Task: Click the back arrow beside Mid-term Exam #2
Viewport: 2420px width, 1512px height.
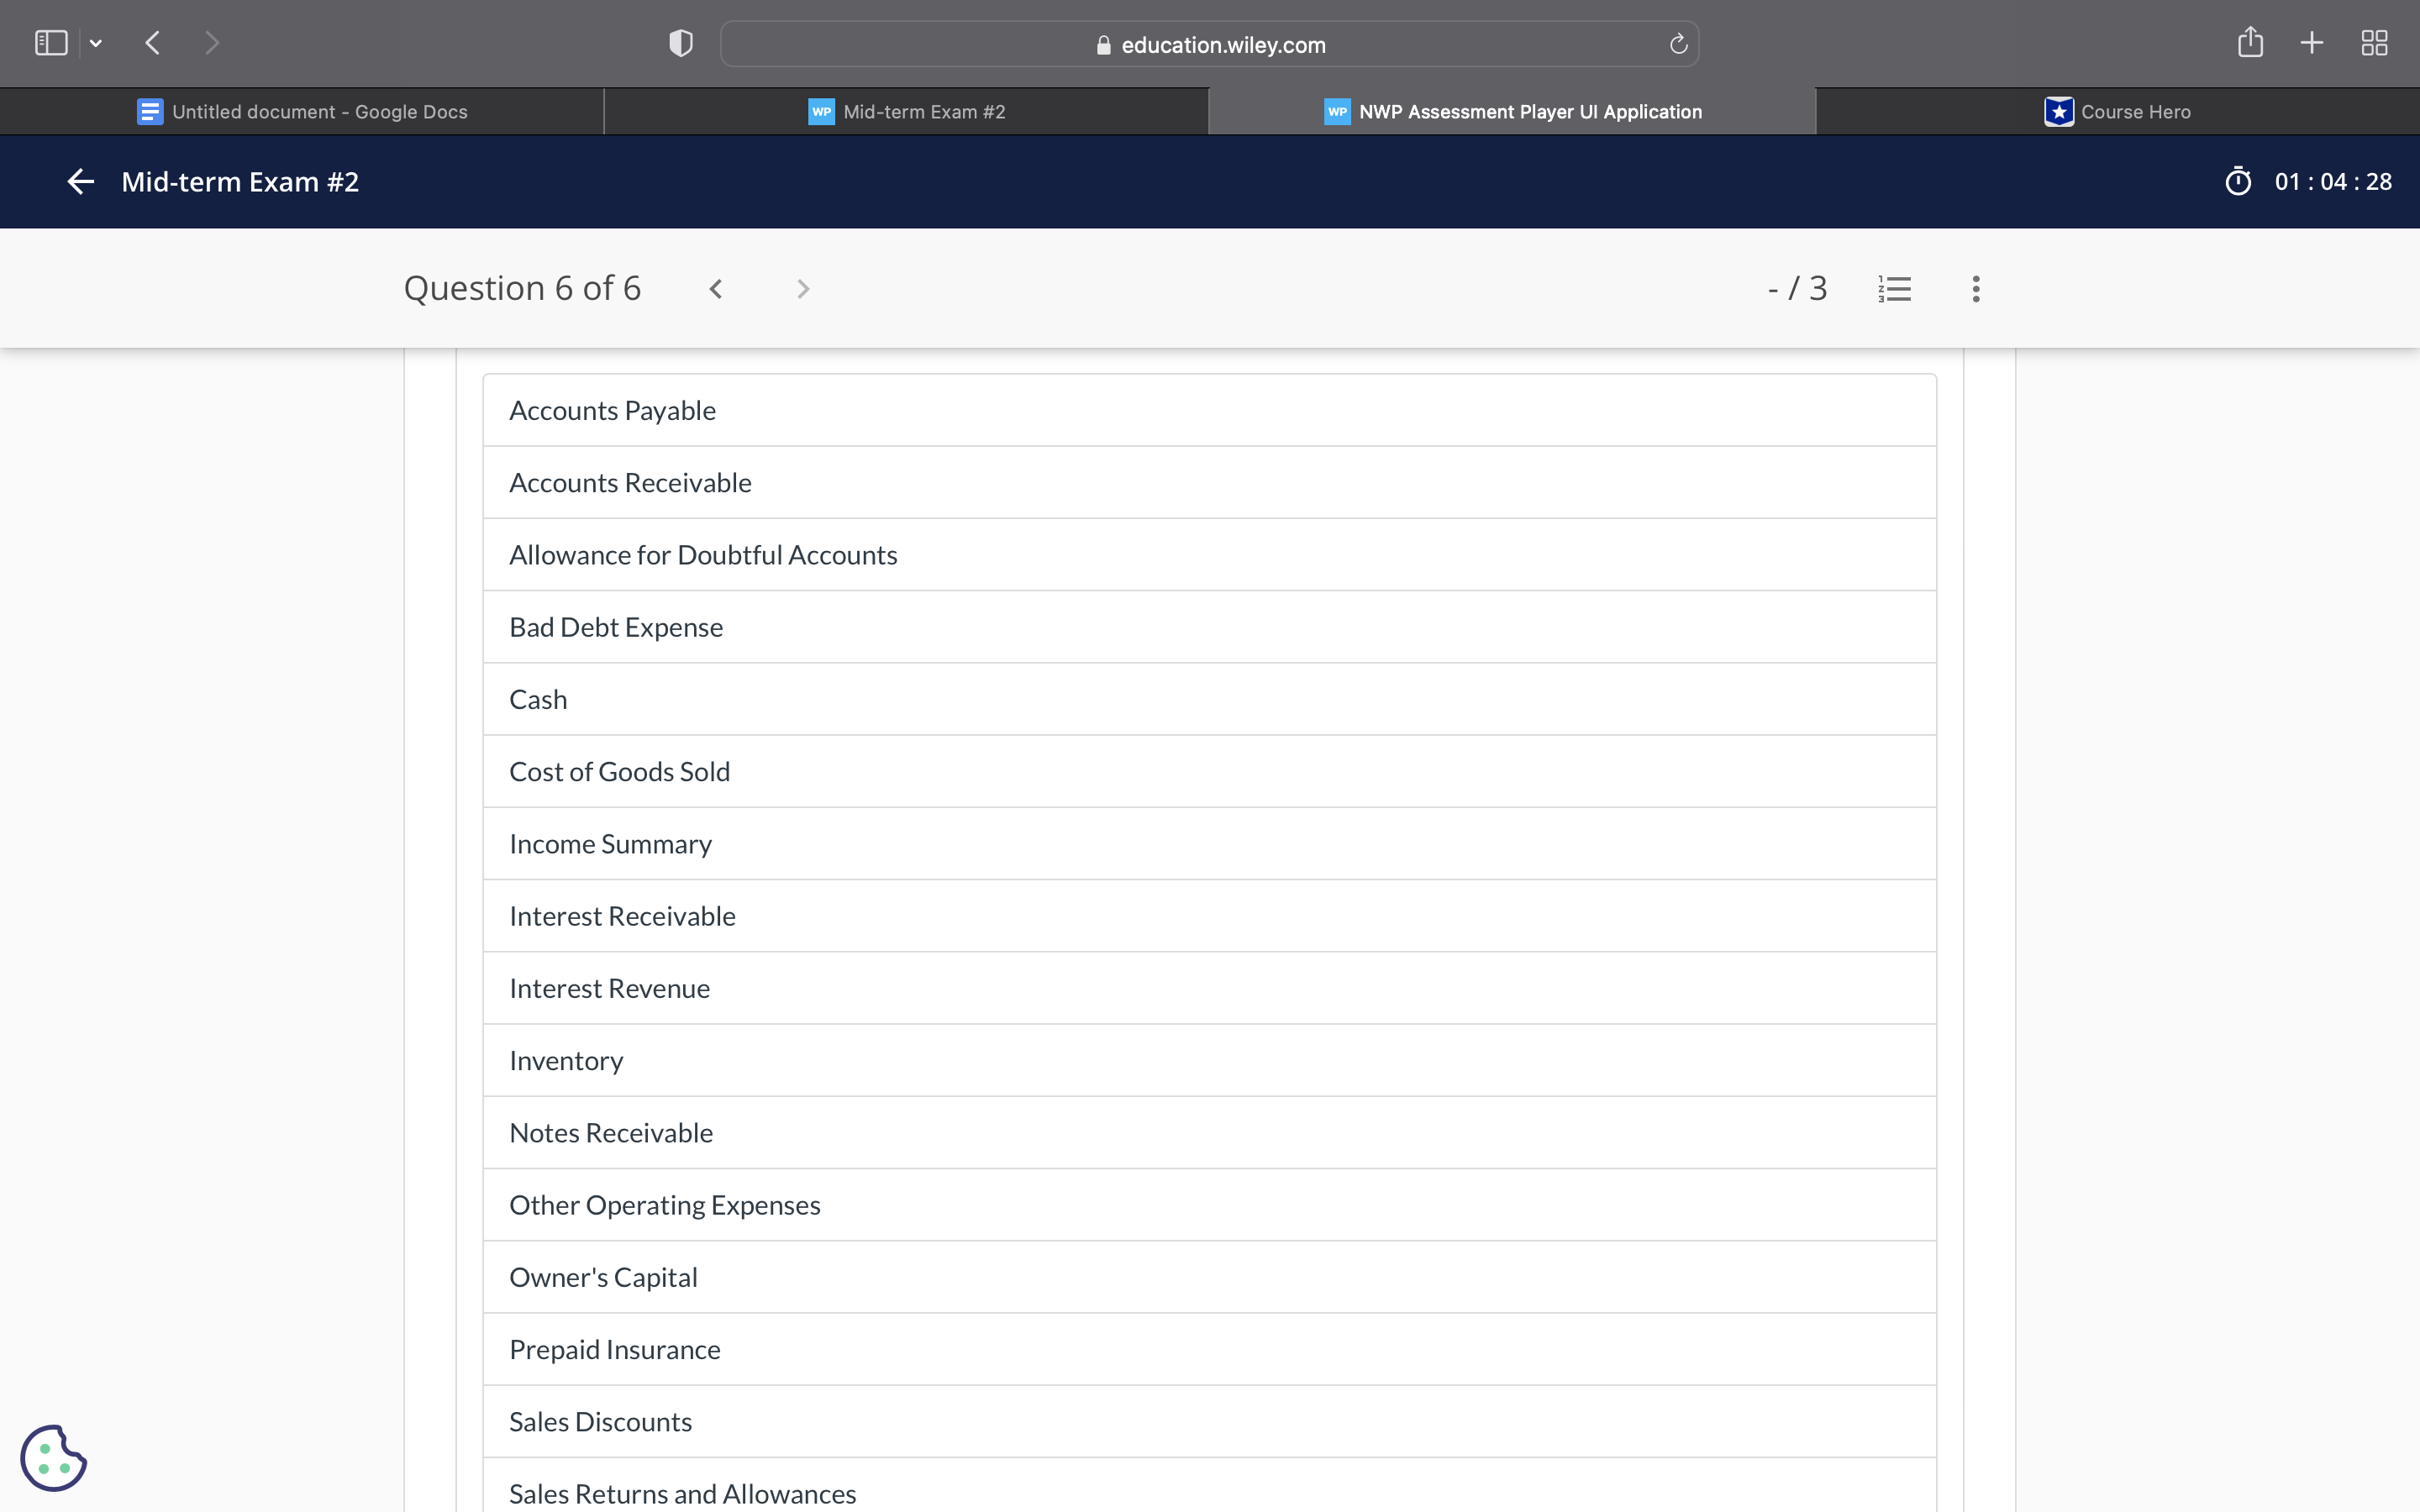Action: tap(80, 182)
